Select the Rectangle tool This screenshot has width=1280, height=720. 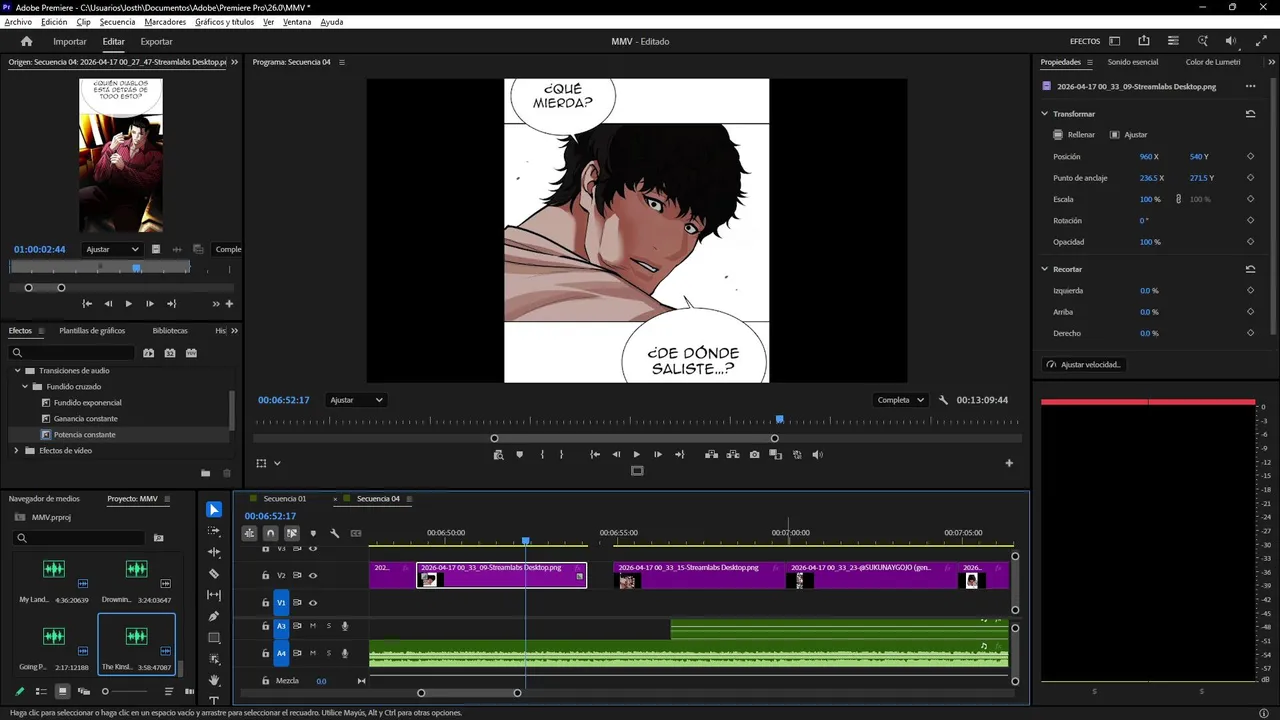click(214, 638)
